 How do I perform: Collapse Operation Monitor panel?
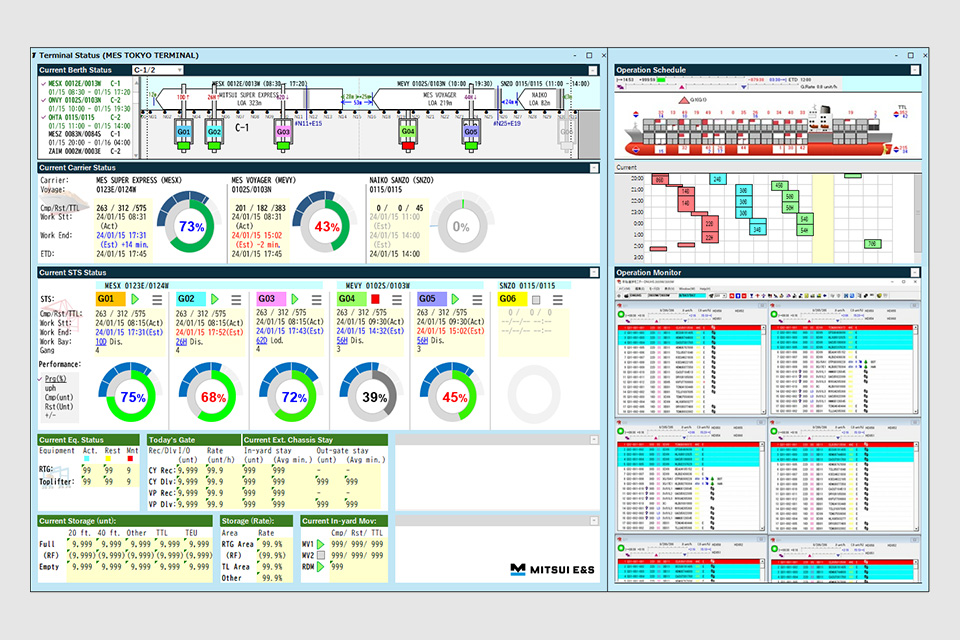[x=915, y=273]
